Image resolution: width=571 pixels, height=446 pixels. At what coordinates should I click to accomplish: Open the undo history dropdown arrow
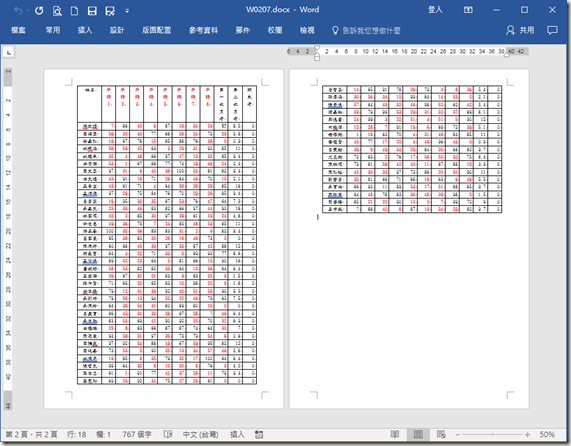(28, 11)
